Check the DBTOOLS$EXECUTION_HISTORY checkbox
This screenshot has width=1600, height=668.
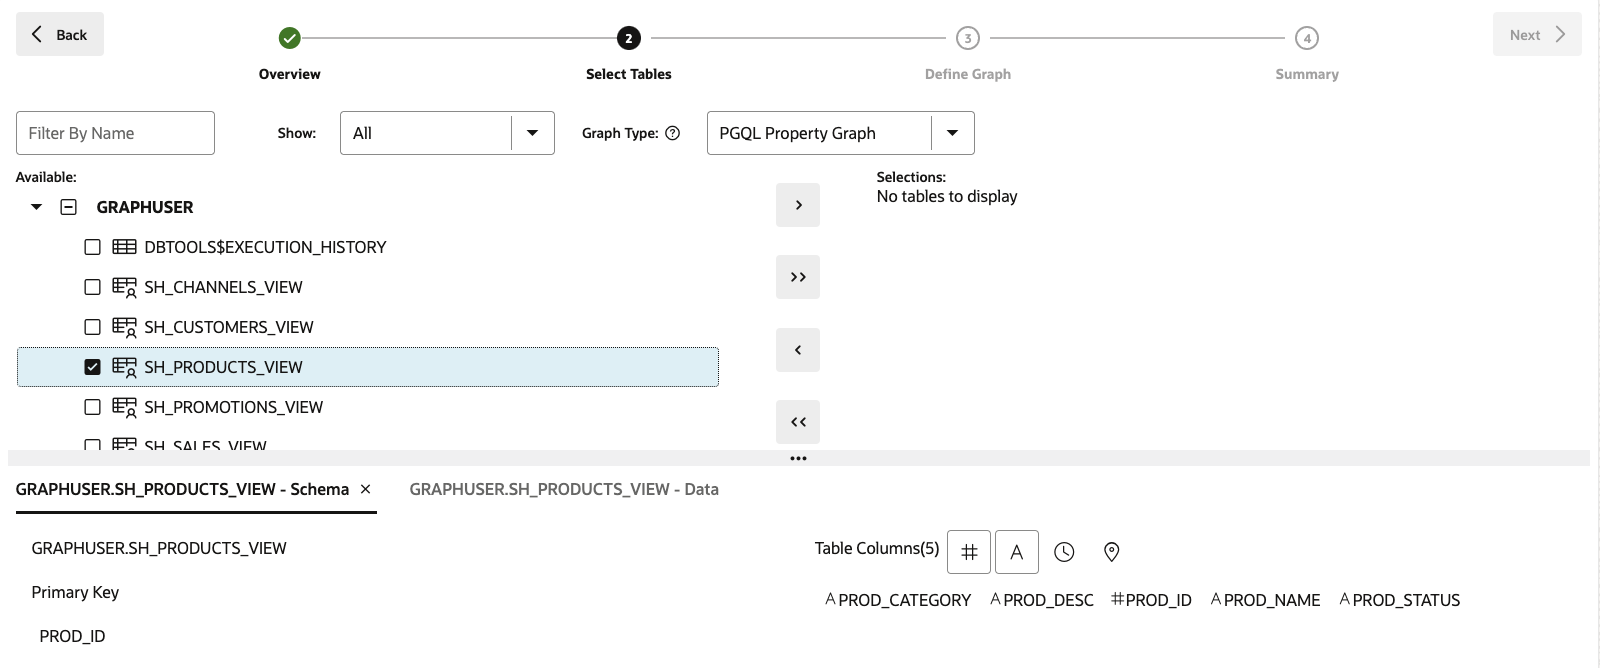coord(93,247)
